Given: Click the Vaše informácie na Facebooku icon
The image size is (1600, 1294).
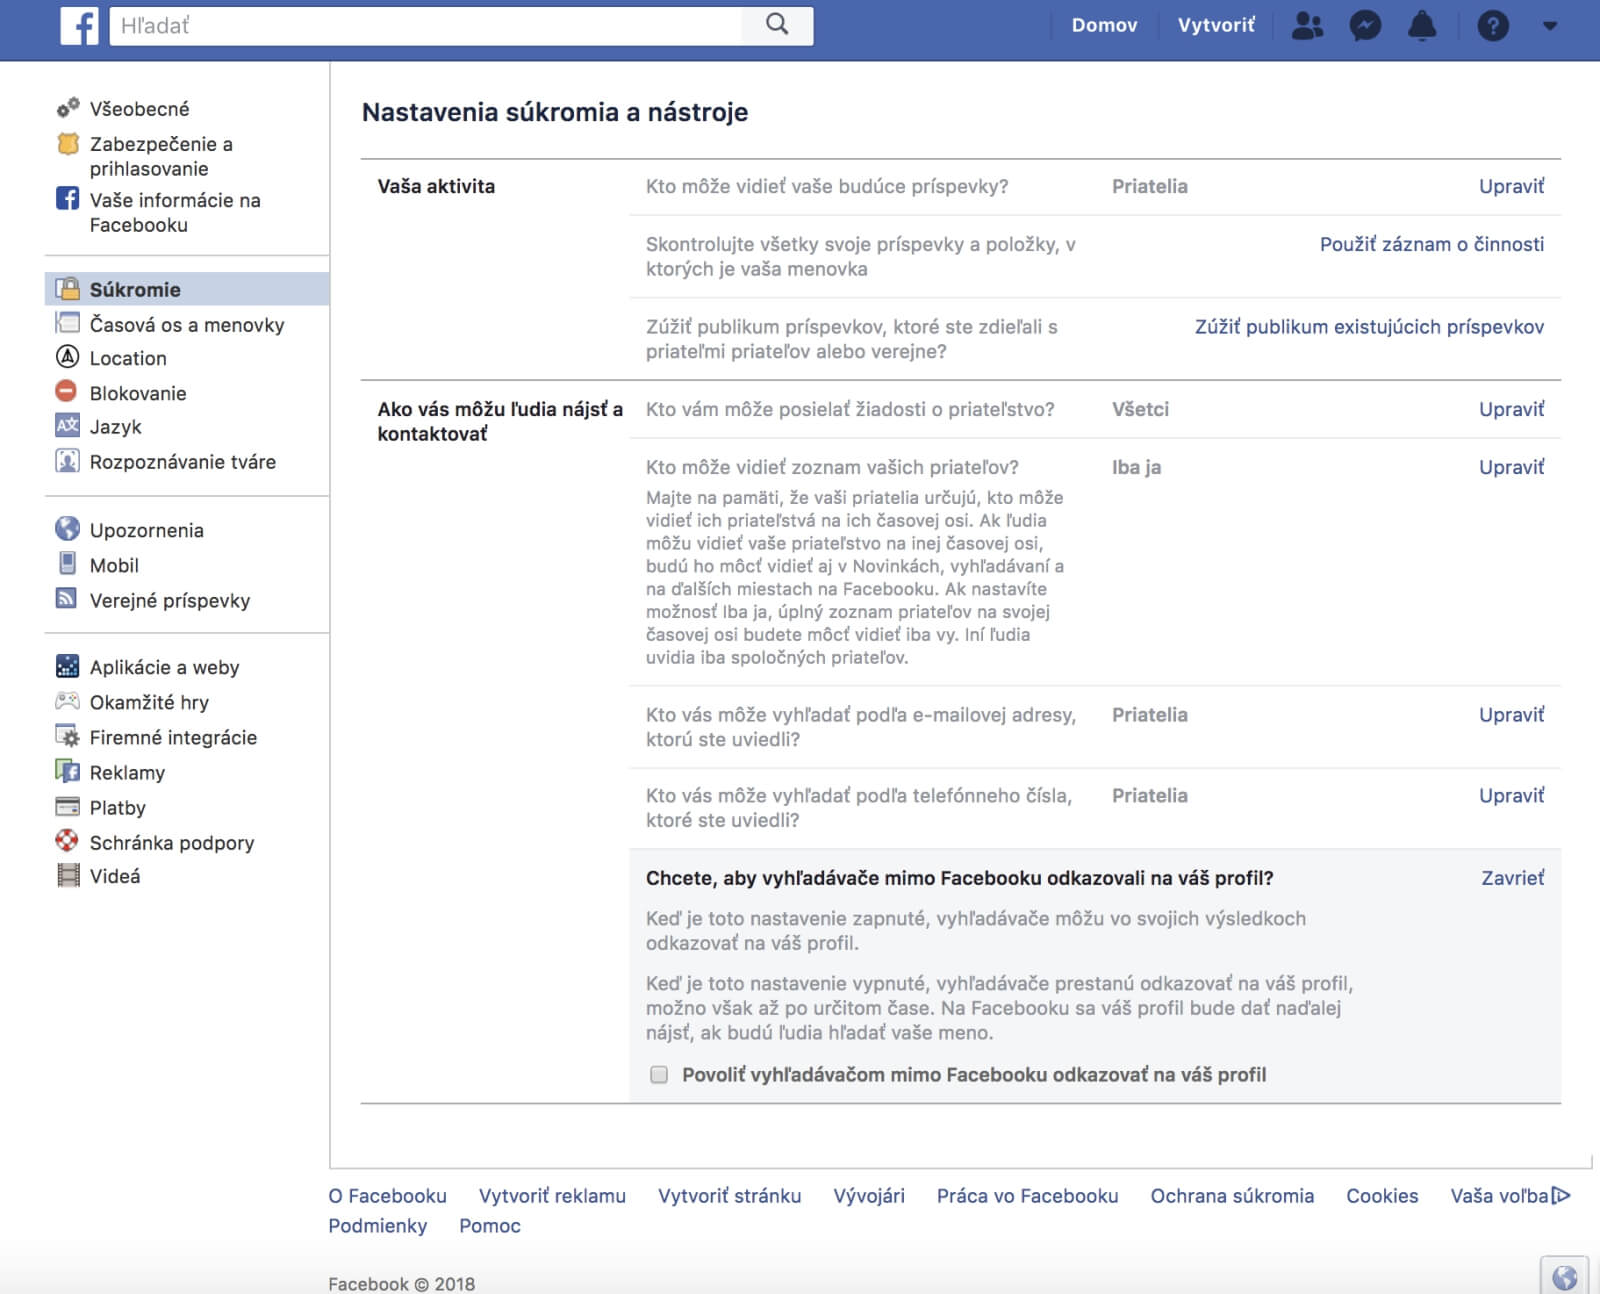Looking at the screenshot, I should click(x=67, y=198).
